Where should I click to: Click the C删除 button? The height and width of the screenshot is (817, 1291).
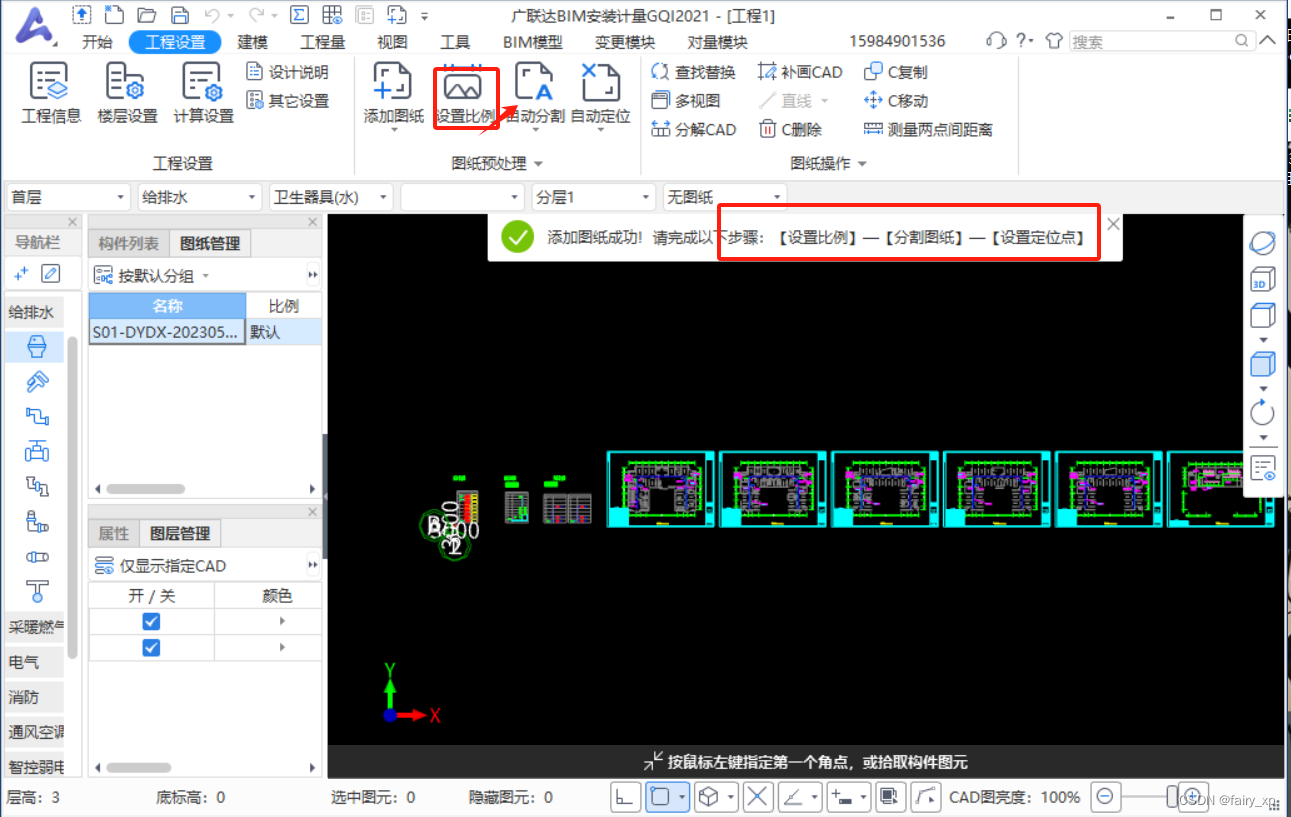tap(789, 129)
